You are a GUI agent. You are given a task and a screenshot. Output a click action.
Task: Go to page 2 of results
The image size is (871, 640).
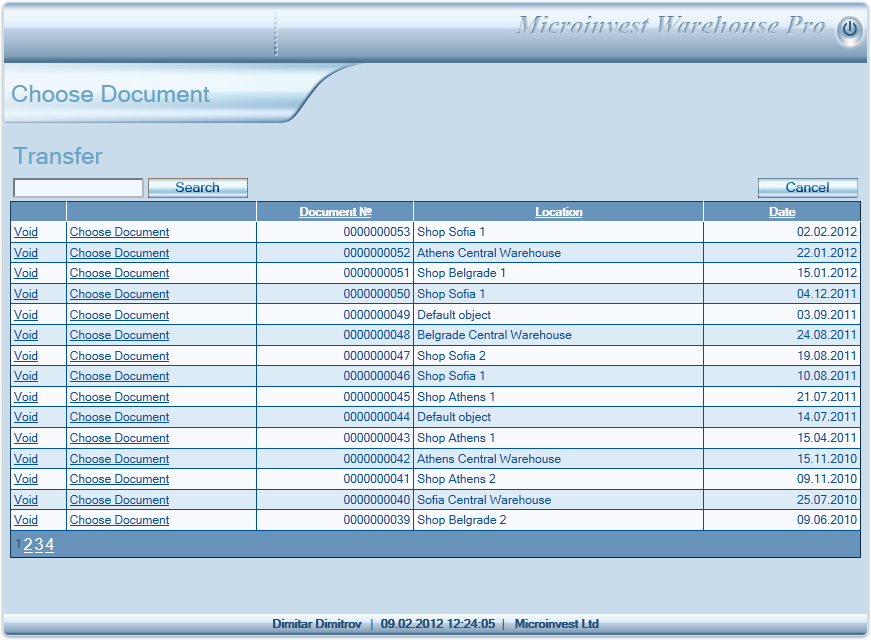click(28, 545)
